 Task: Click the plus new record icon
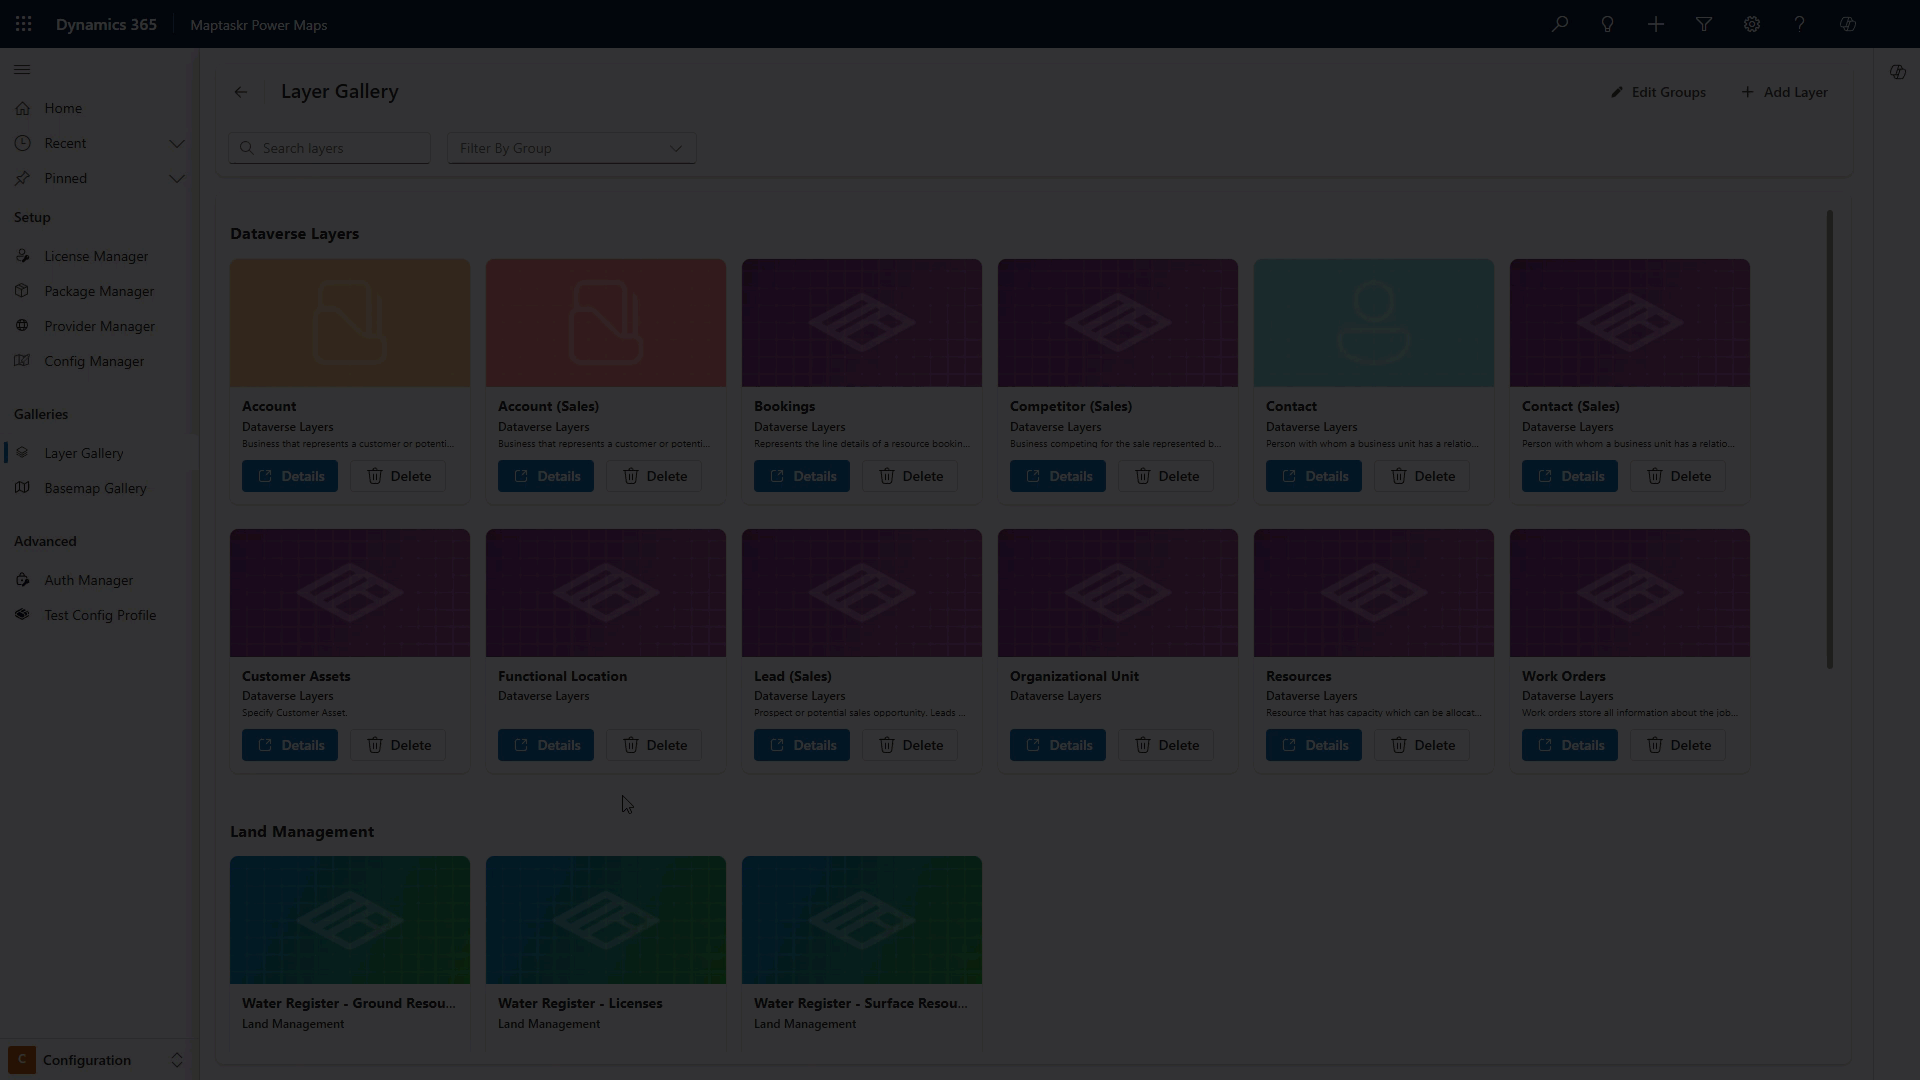[1656, 24]
